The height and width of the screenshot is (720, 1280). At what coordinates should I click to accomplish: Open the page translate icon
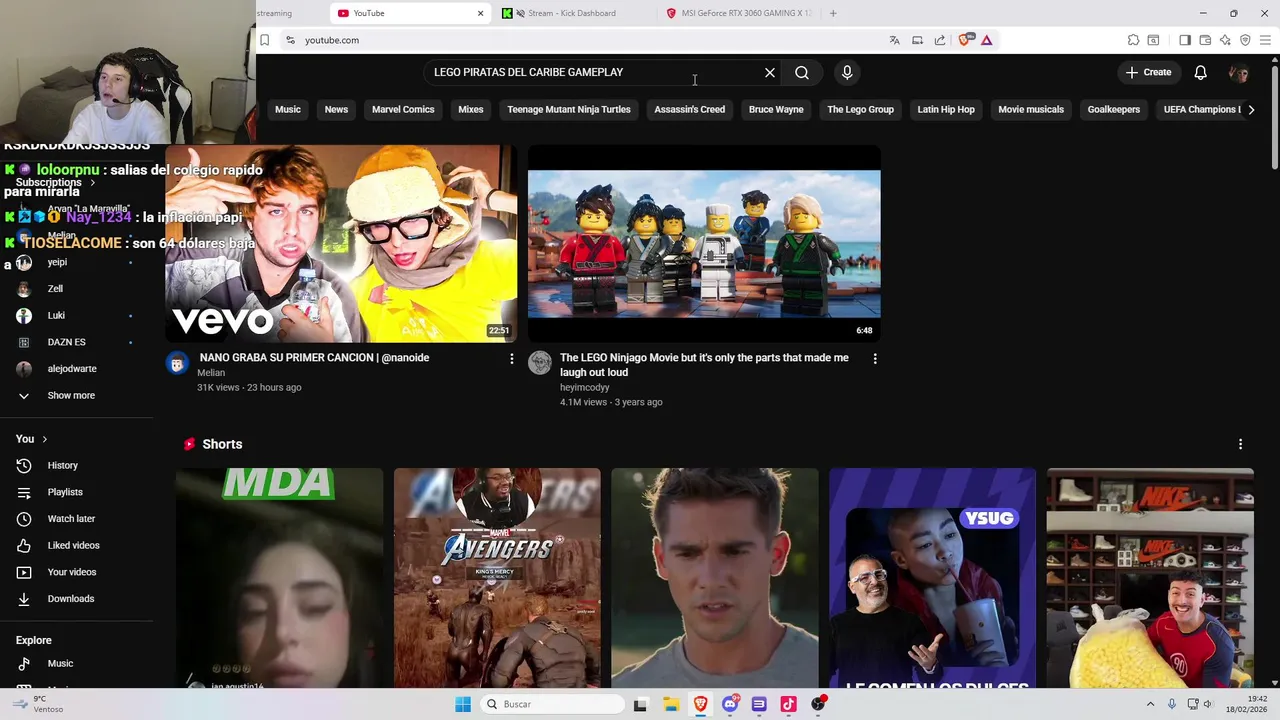click(x=894, y=40)
